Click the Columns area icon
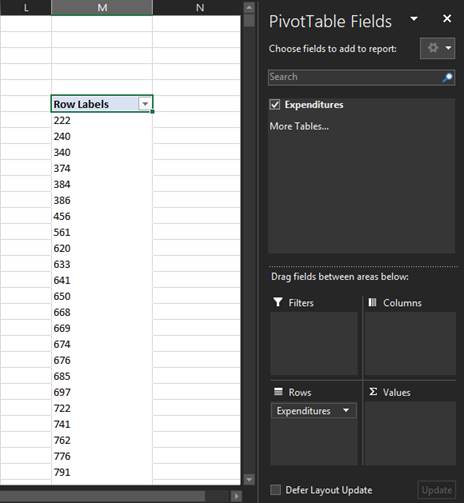 372,302
